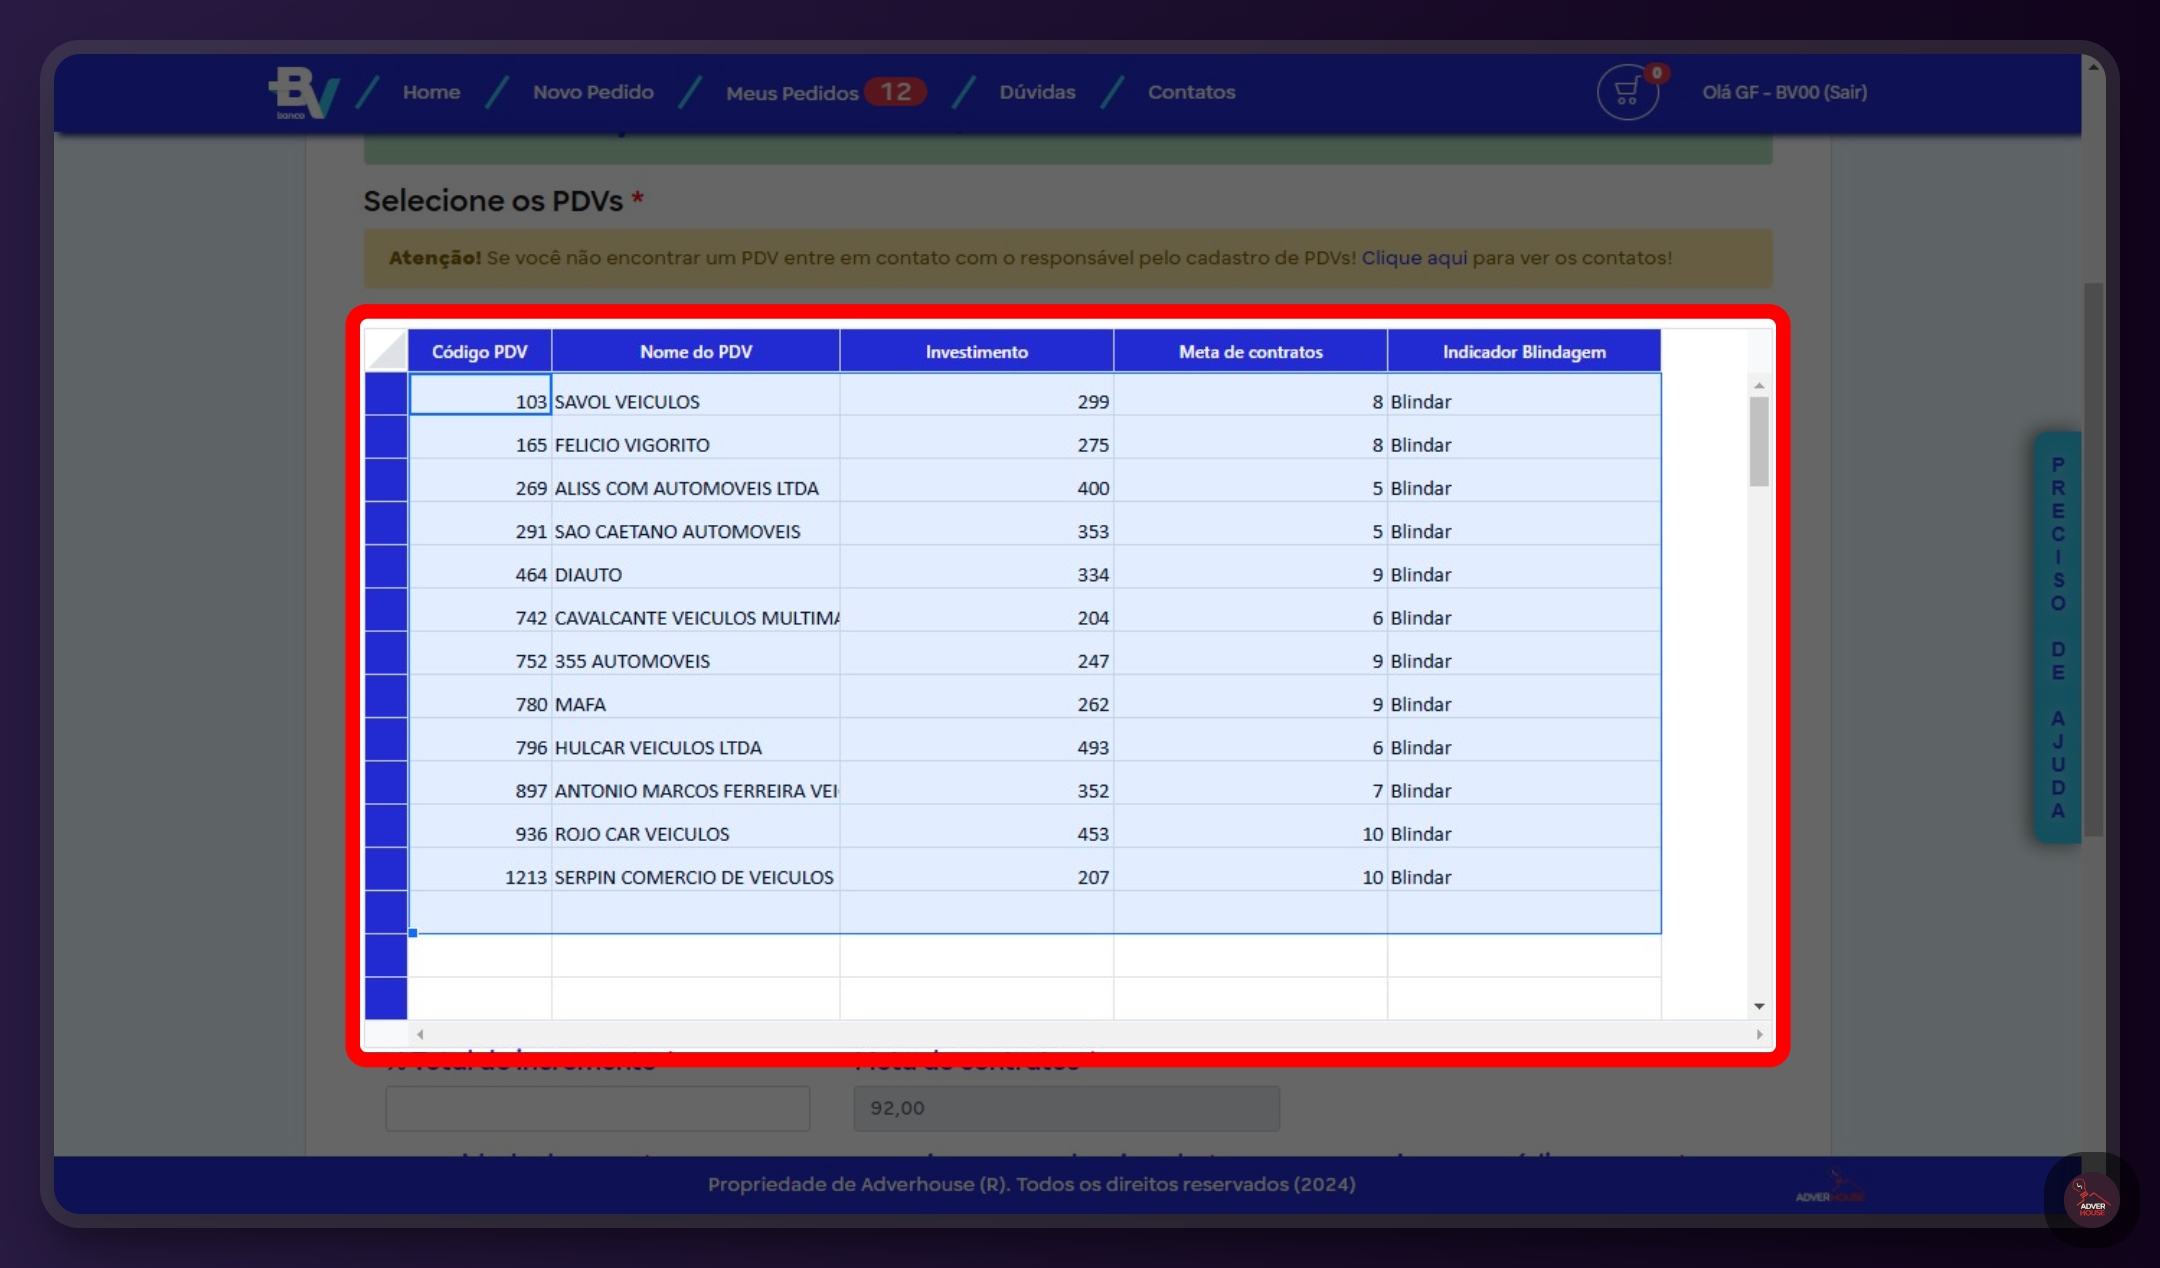Click the 'Clique aqui' contacts link

pos(1414,258)
